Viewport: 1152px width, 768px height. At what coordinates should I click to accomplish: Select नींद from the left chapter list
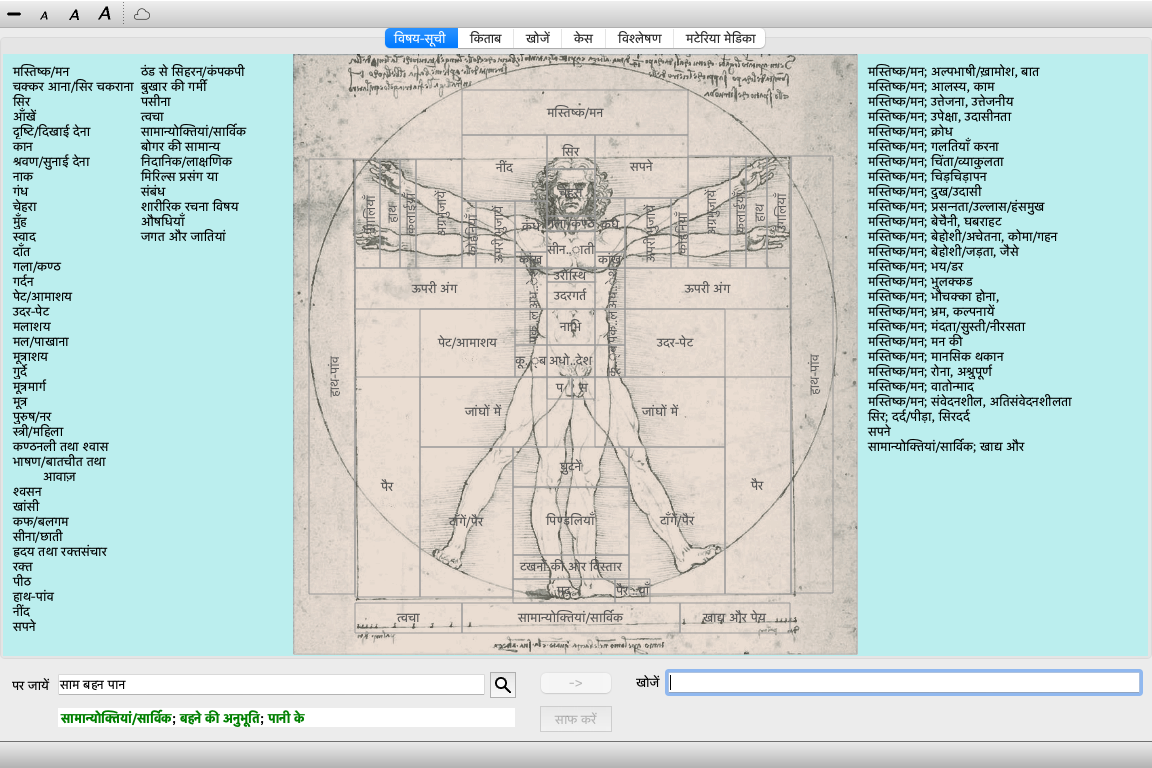[20, 612]
